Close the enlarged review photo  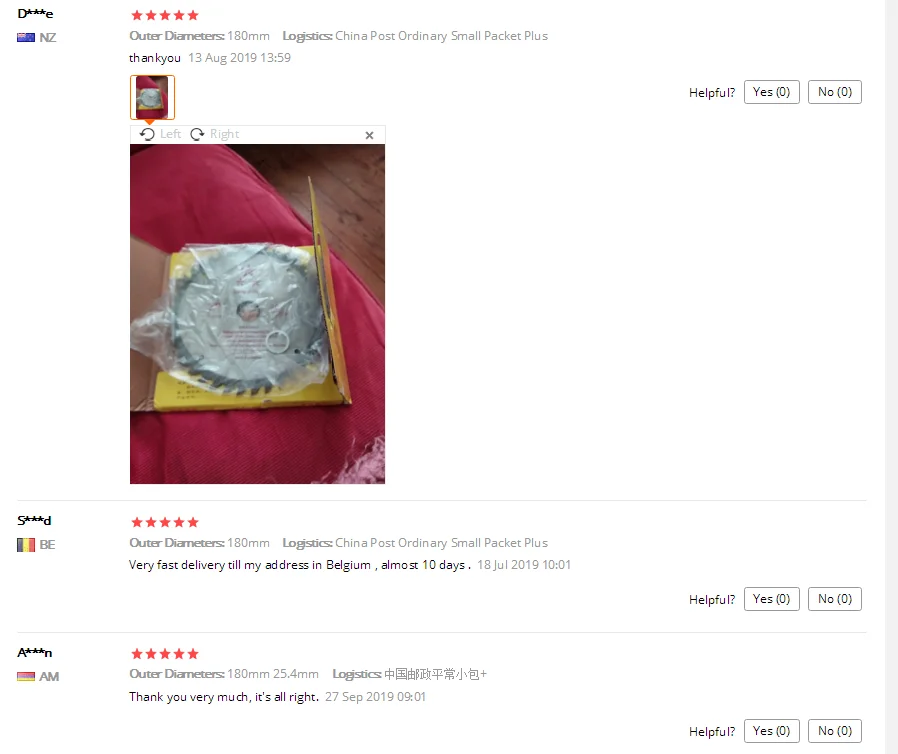click(x=369, y=135)
